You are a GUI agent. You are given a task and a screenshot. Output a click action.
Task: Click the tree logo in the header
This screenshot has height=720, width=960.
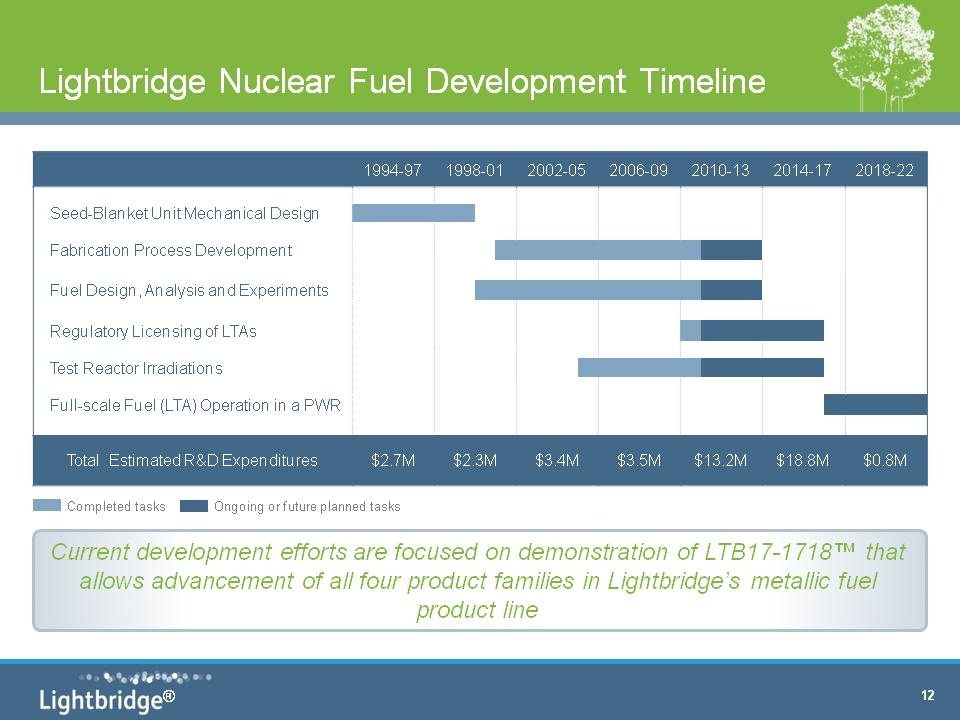(882, 58)
